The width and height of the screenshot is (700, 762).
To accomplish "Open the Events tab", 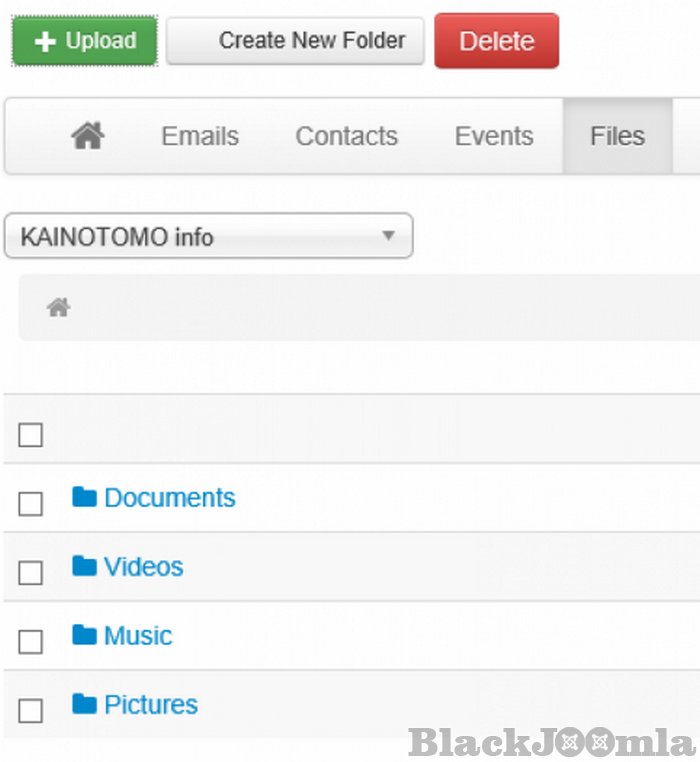I will tap(494, 136).
